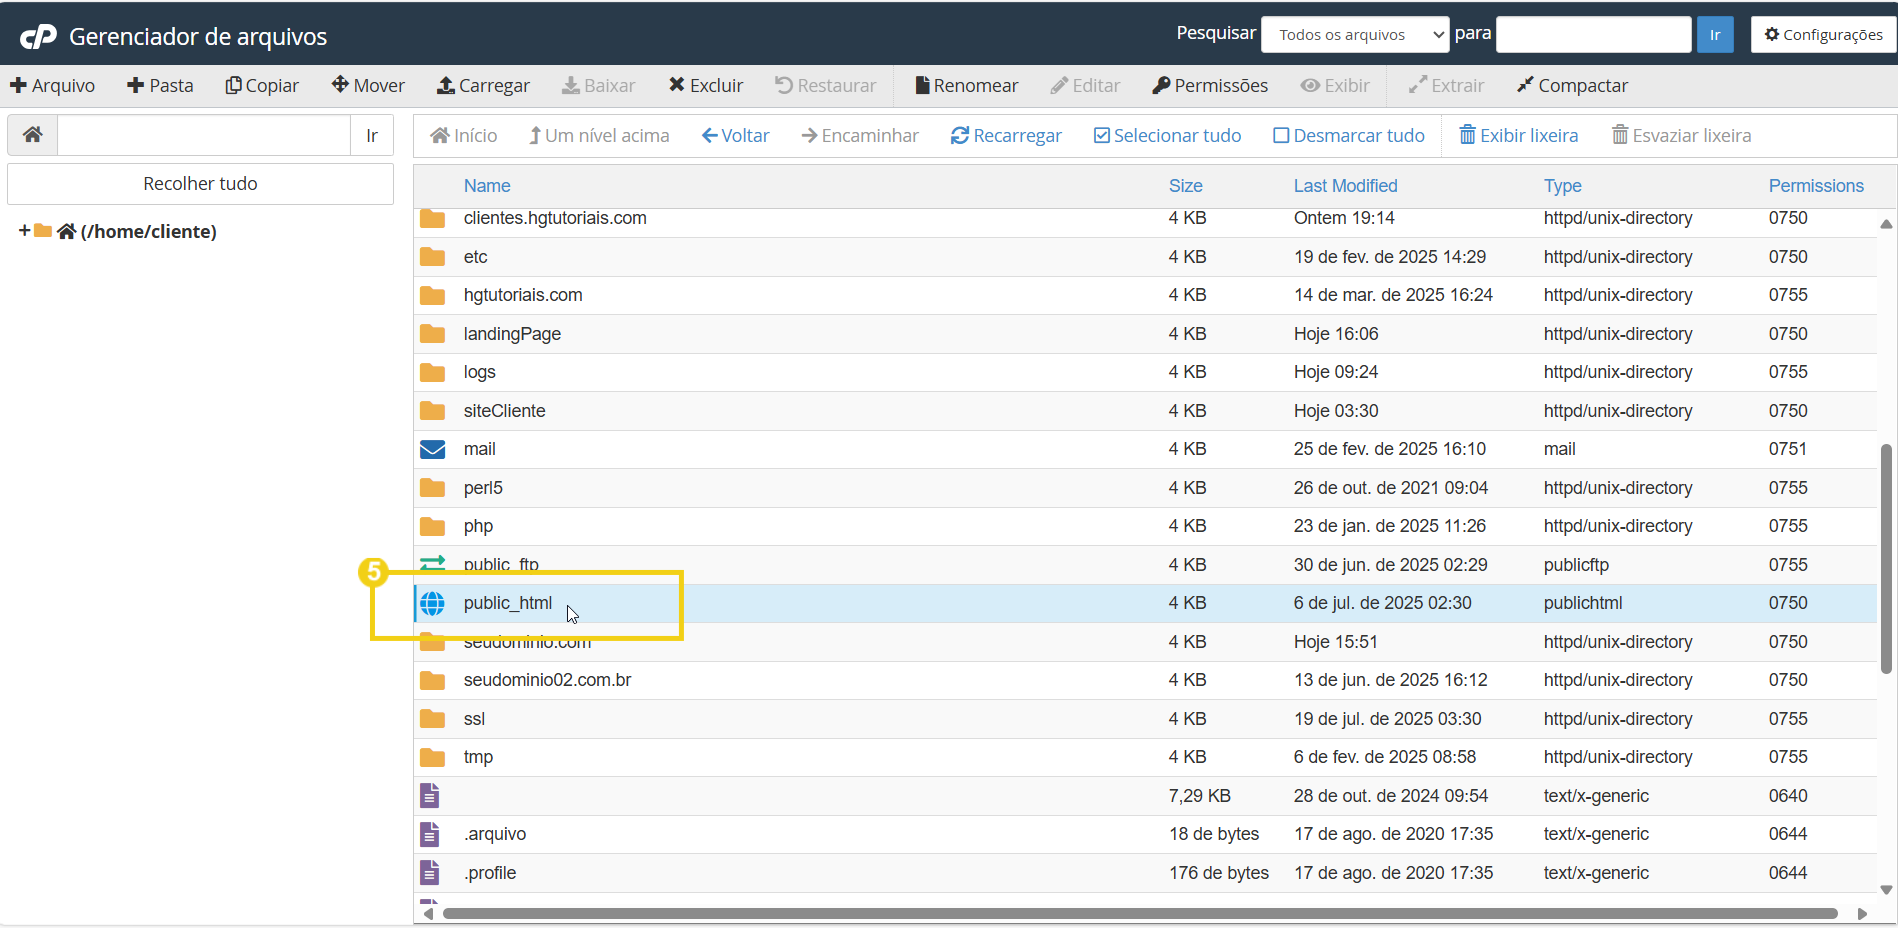This screenshot has width=1898, height=928.
Task: Create a new file with Arquivo
Action: (52, 86)
